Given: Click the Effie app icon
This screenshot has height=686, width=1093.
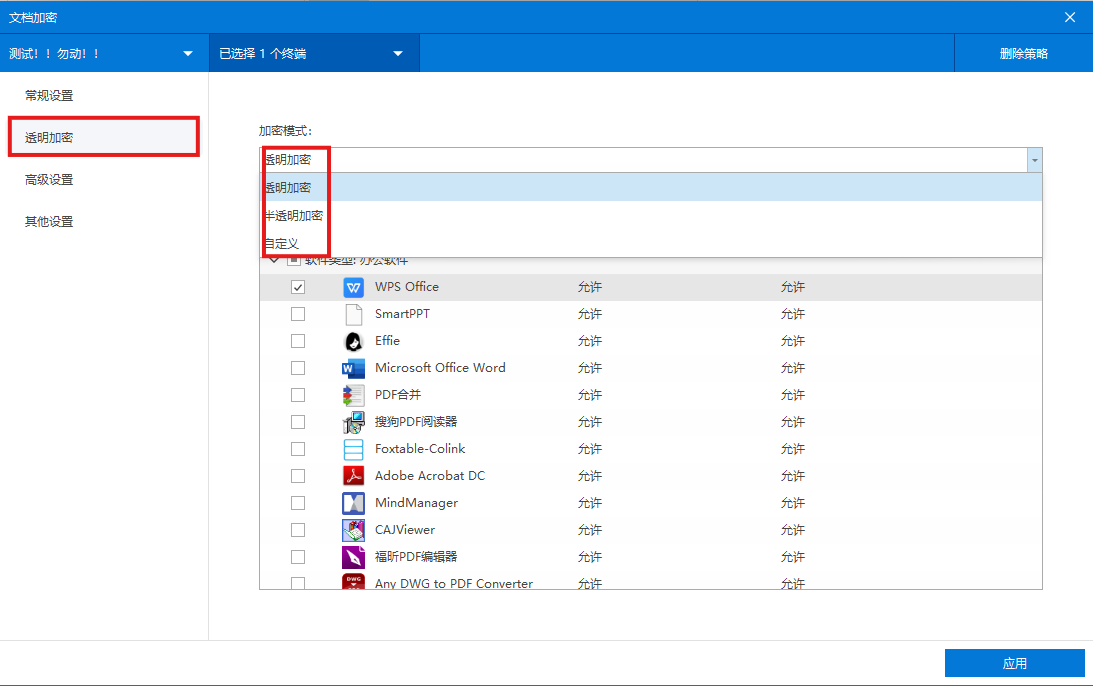Looking at the screenshot, I should point(353,341).
